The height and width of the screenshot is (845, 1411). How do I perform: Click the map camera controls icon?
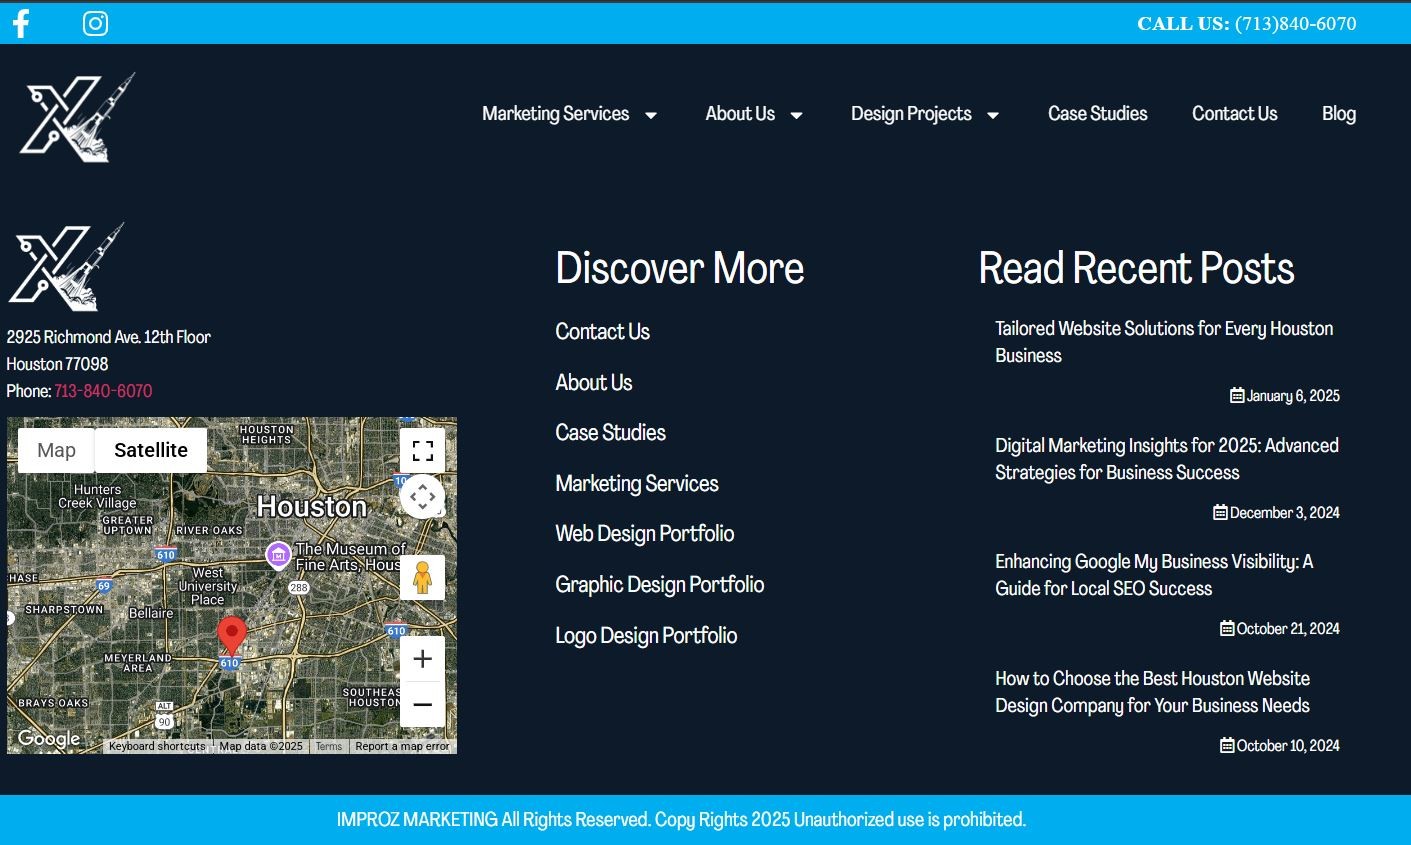[422, 497]
